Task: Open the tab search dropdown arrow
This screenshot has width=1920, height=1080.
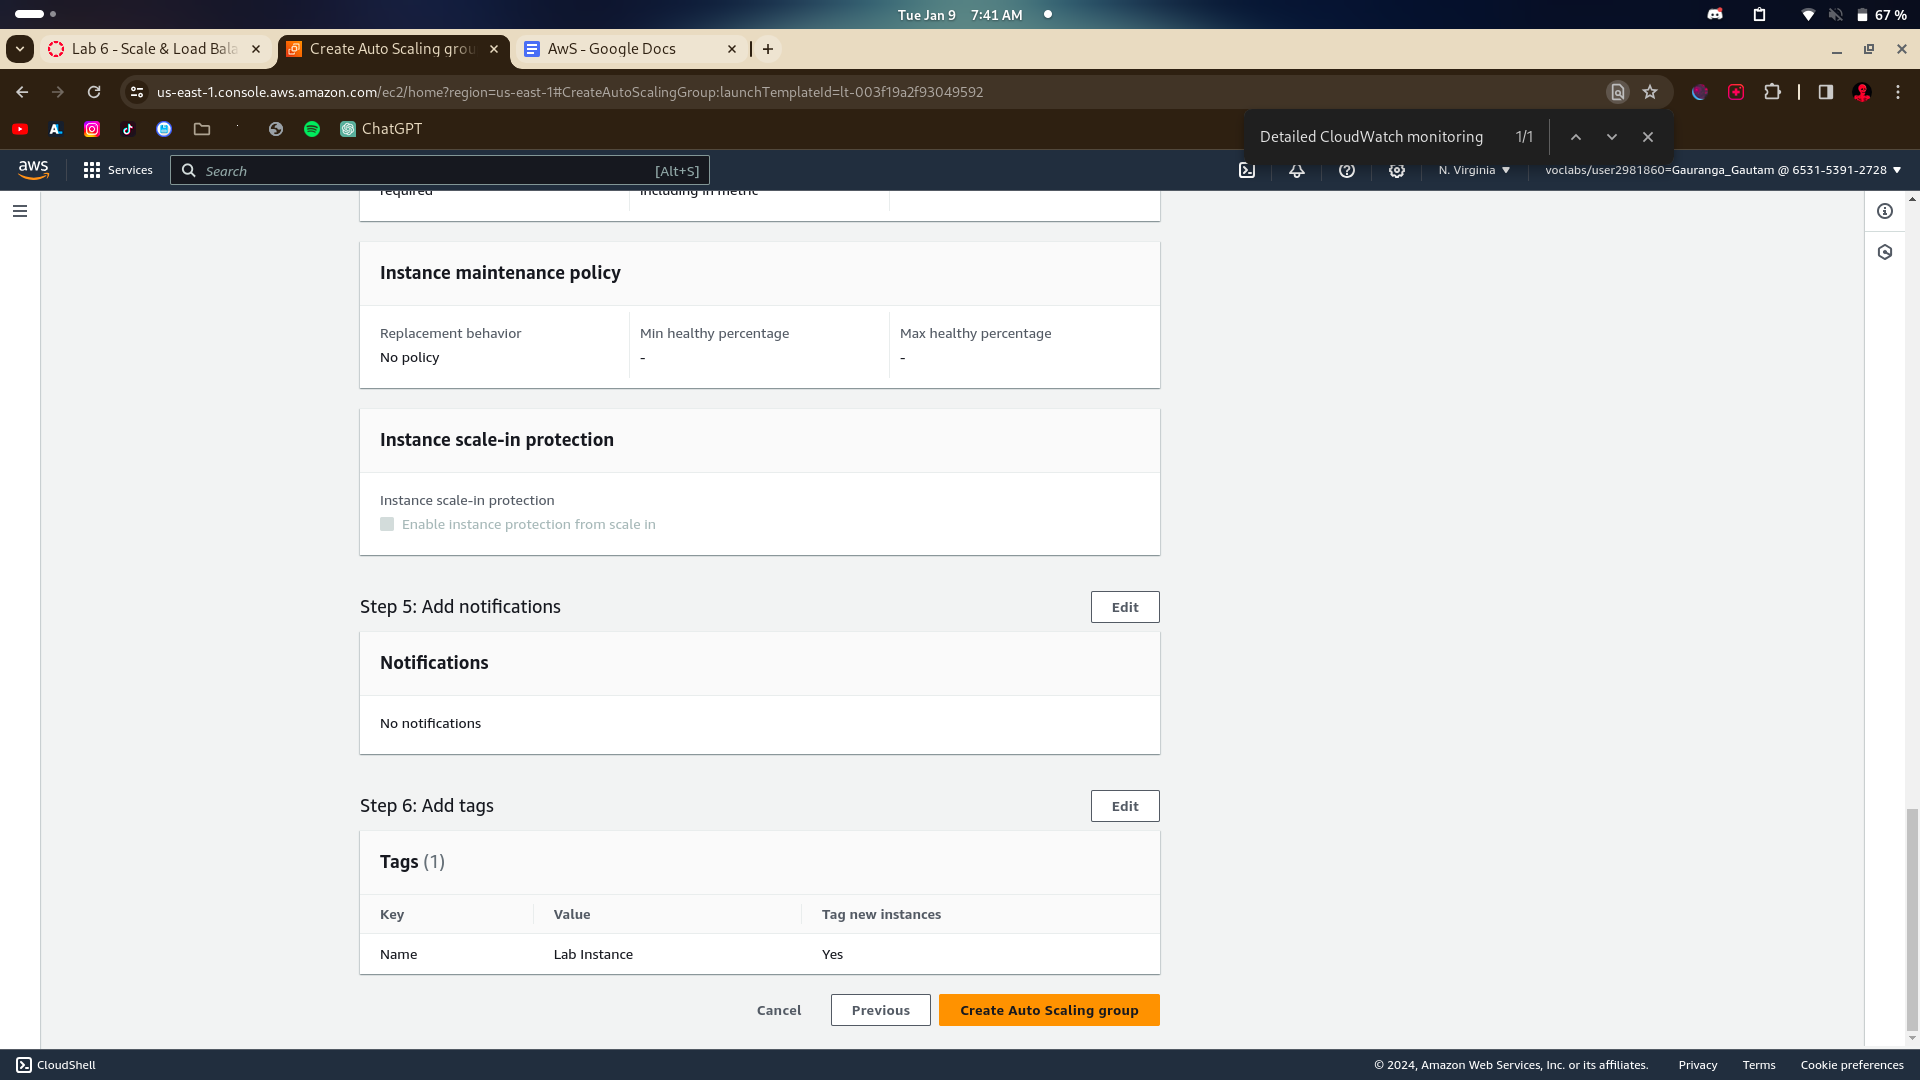Action: click(x=20, y=49)
